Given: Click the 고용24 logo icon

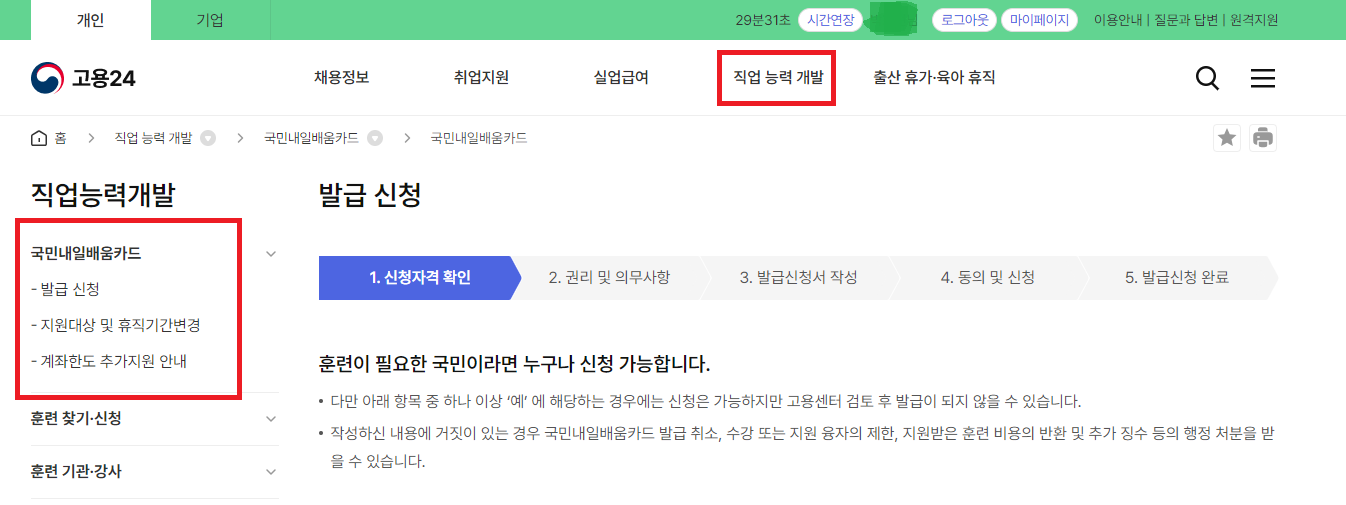Looking at the screenshot, I should tap(47, 78).
